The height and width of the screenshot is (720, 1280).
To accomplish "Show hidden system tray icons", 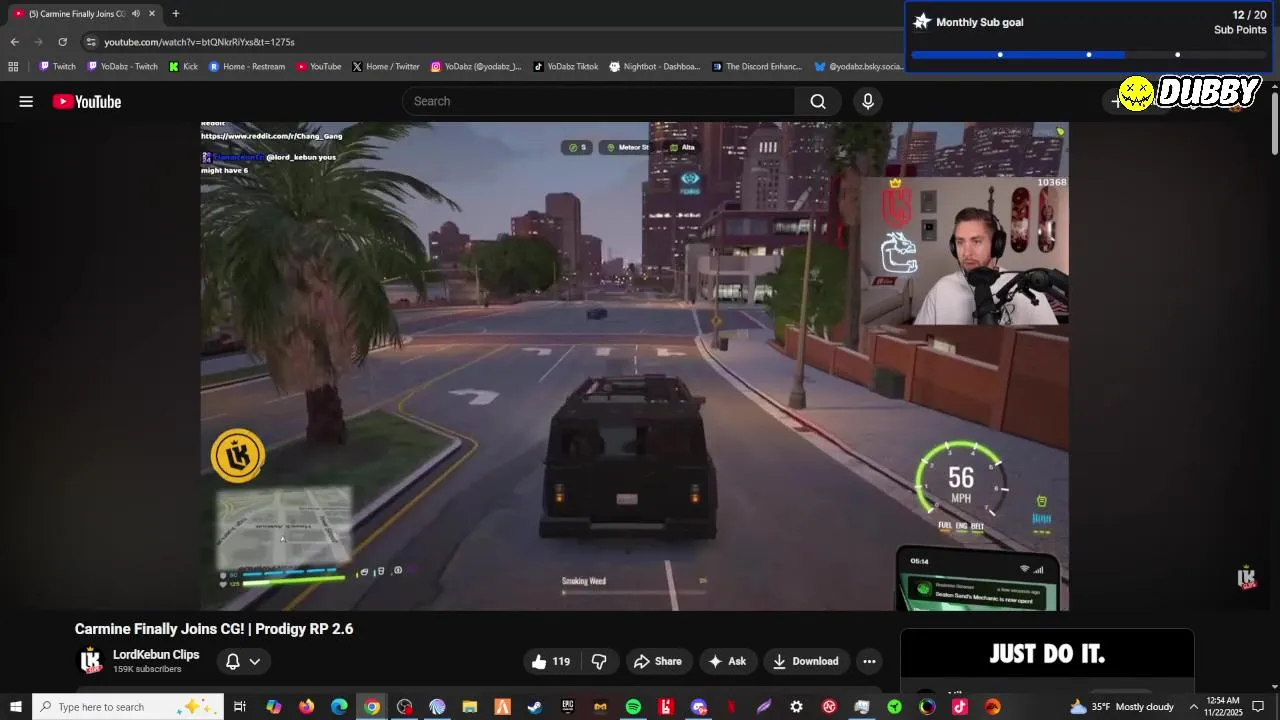I will pyautogui.click(x=1193, y=707).
